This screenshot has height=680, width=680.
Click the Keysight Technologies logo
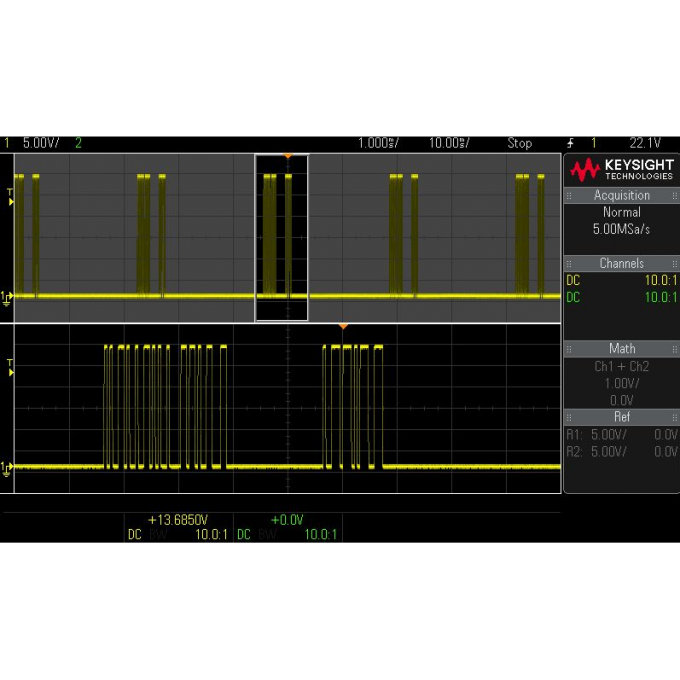point(621,170)
